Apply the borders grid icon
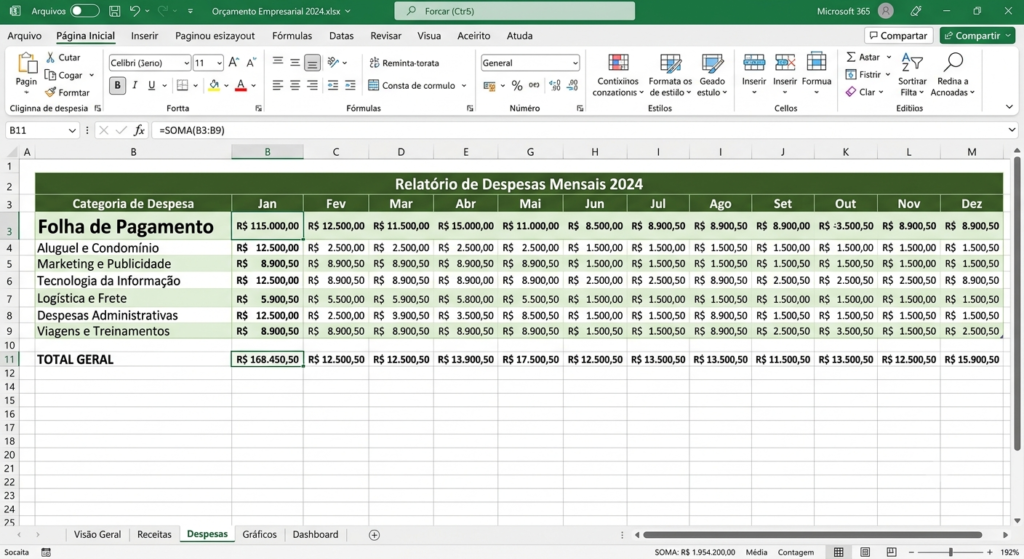 (182, 85)
